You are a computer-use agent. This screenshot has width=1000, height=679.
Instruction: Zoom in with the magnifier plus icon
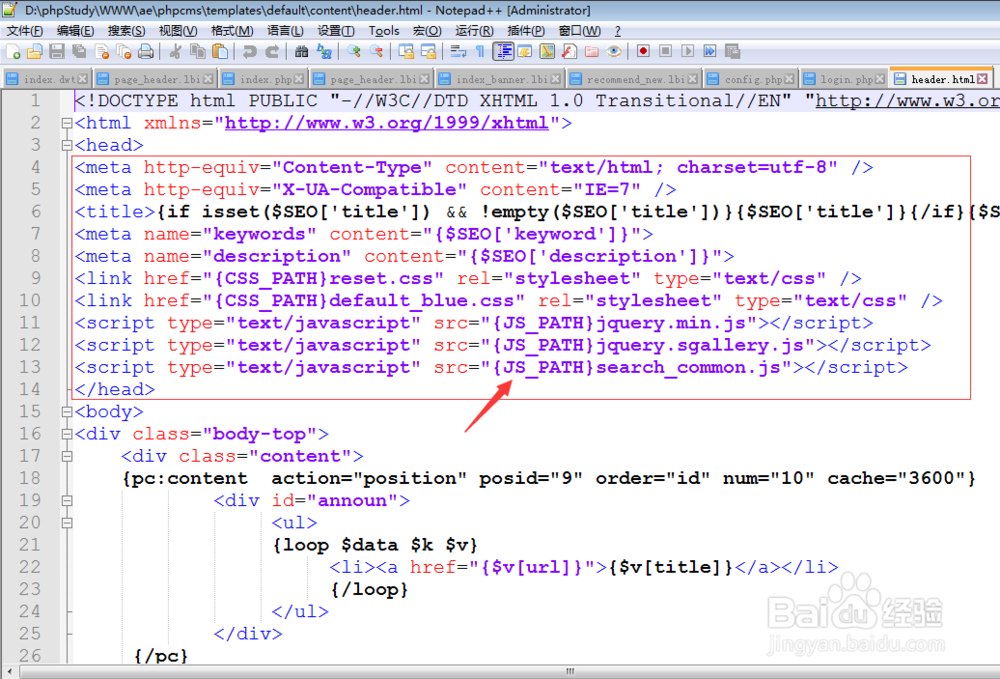coord(354,52)
